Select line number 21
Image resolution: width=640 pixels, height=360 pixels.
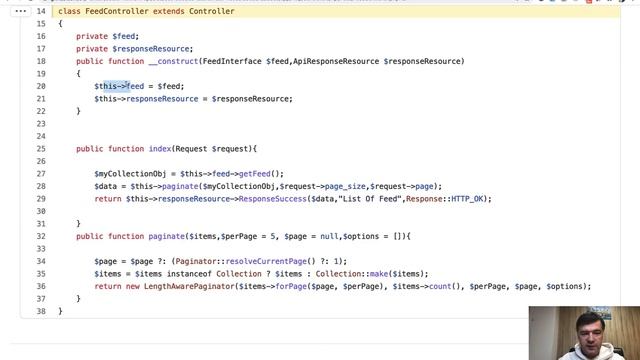click(41, 99)
